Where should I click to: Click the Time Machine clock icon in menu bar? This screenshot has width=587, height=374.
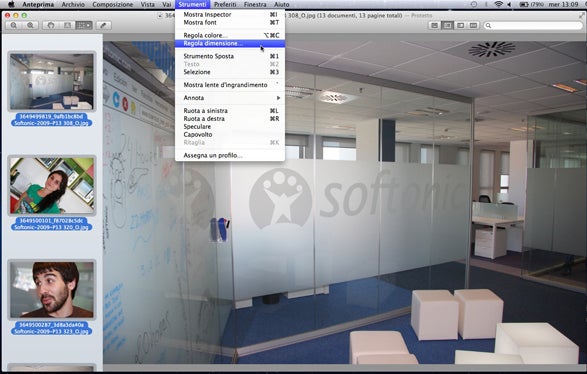[x=474, y=4]
